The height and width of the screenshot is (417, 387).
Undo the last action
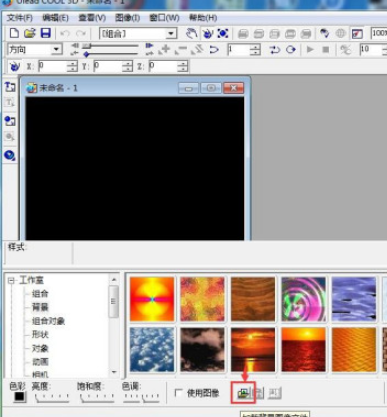(x=65, y=33)
